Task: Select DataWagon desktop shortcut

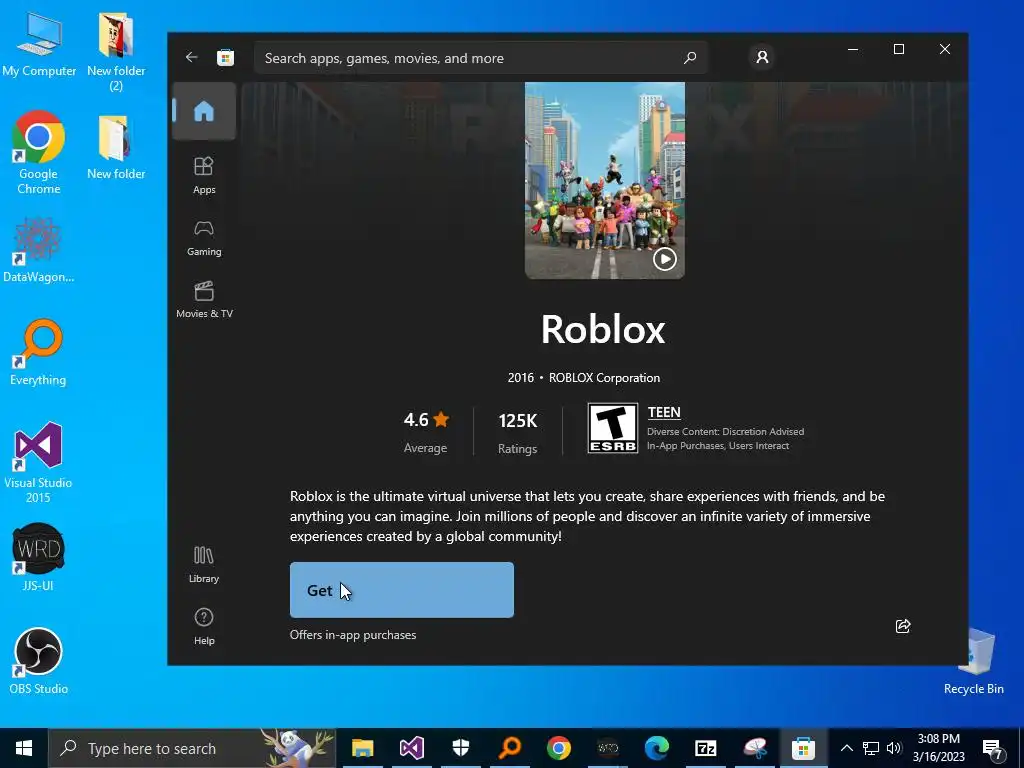Action: click(x=39, y=251)
